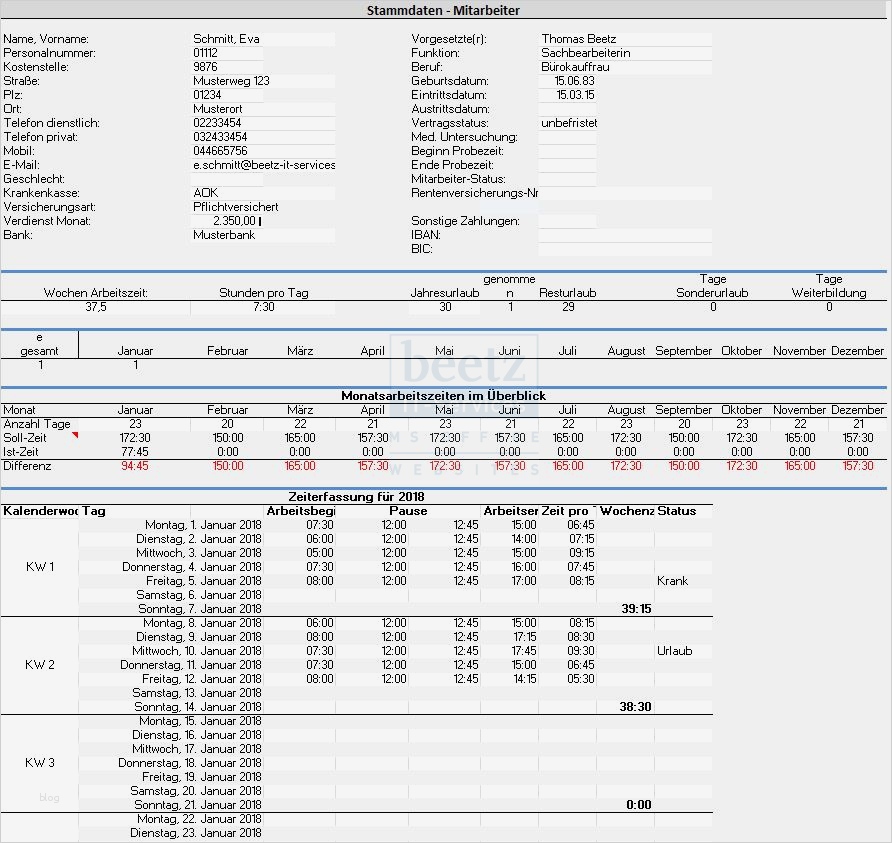Viewport: 892px width, 843px height.
Task: Select the KW 3 calendar week label
Action: (x=40, y=763)
